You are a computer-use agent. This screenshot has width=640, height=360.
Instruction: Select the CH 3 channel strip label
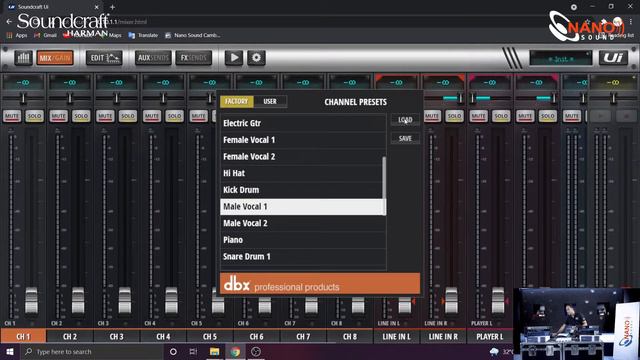(116, 337)
